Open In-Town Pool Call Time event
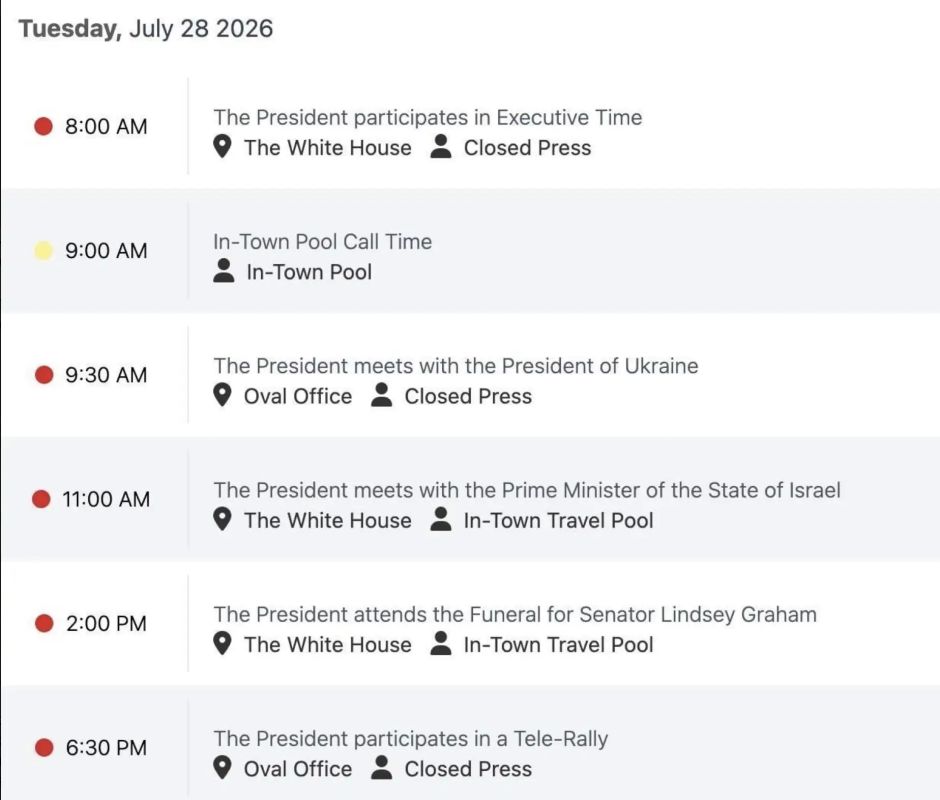 click(323, 242)
